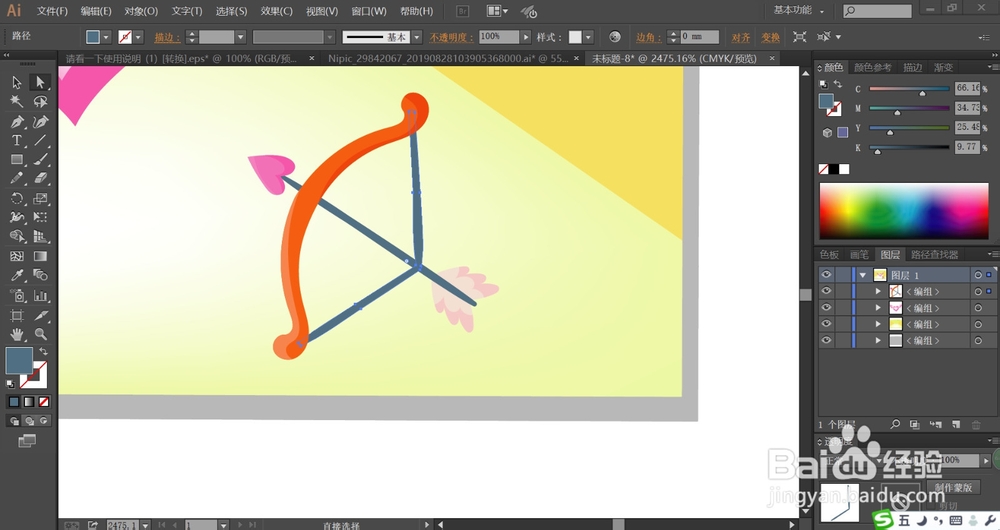The image size is (1000, 530).
Task: Select the Eyedropper tool
Action: tap(17, 276)
